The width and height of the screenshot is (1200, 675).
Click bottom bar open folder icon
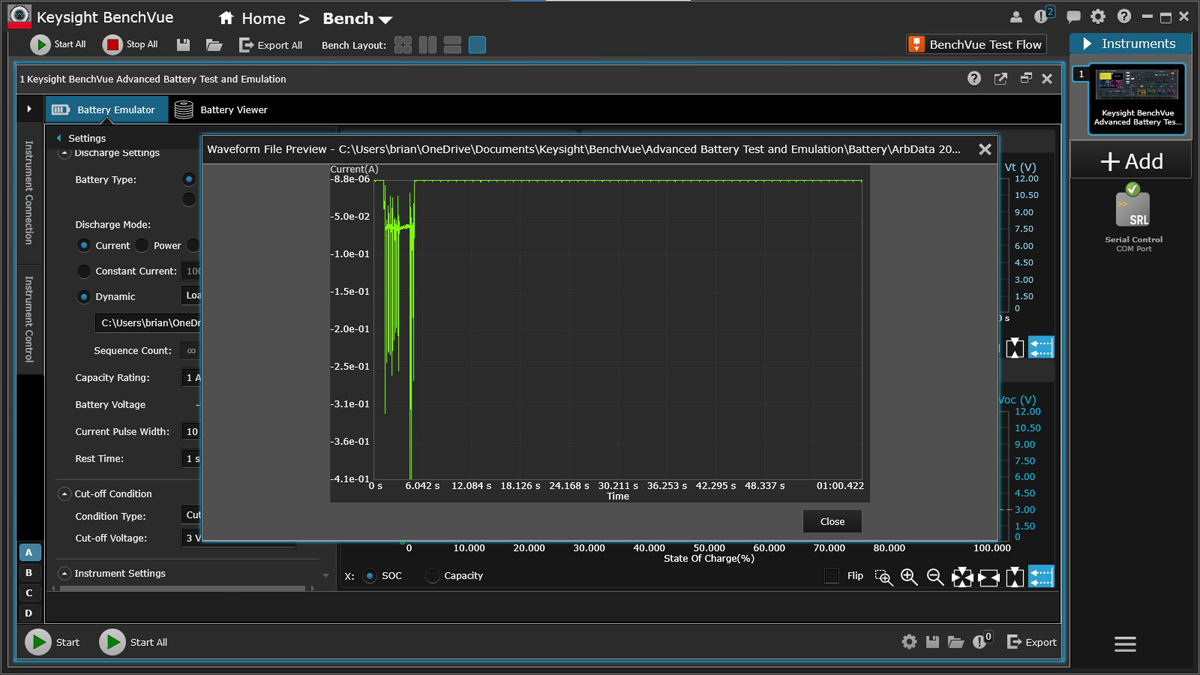[x=956, y=642]
